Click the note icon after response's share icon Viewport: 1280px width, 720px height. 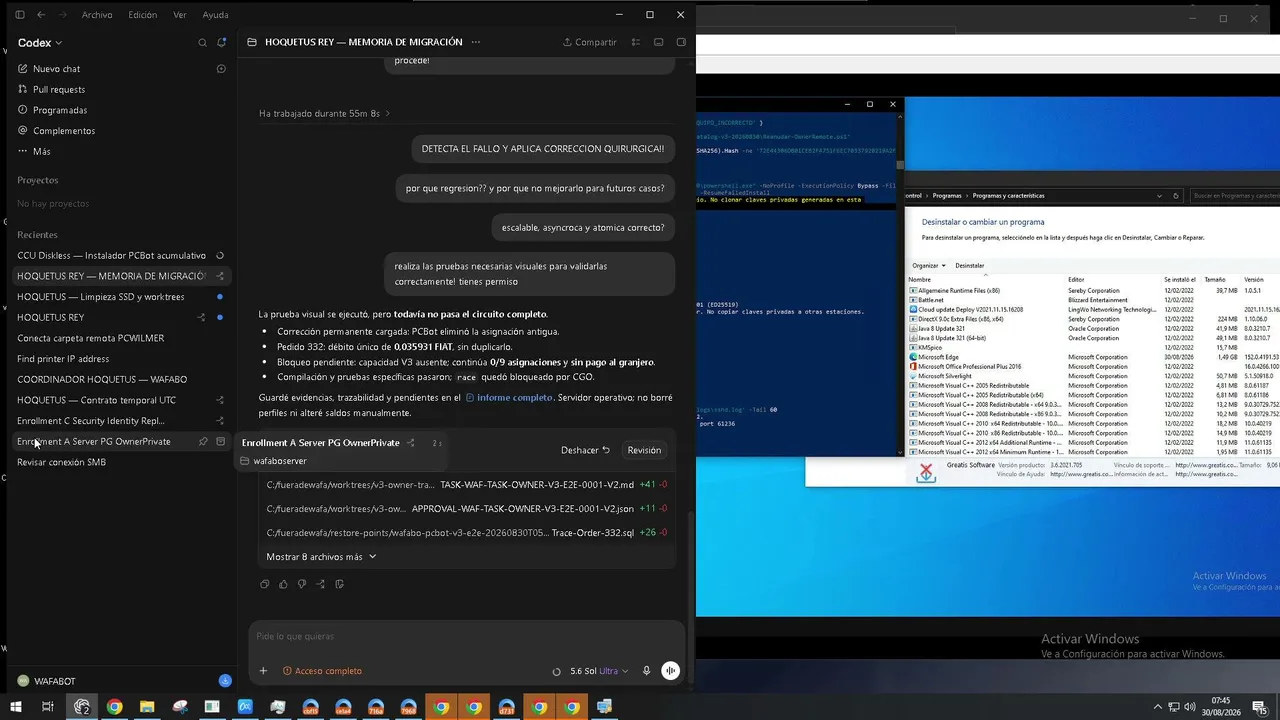tap(340, 584)
